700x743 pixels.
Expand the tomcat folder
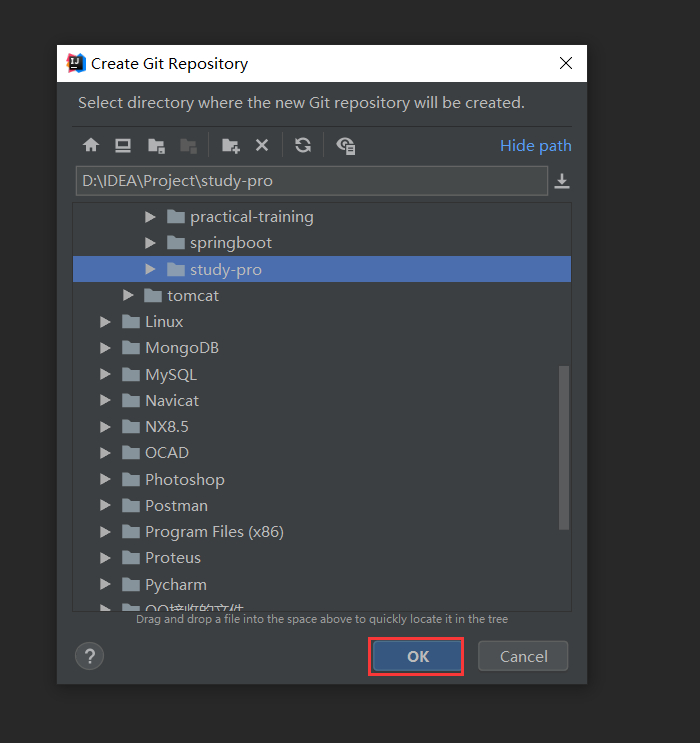pos(128,296)
